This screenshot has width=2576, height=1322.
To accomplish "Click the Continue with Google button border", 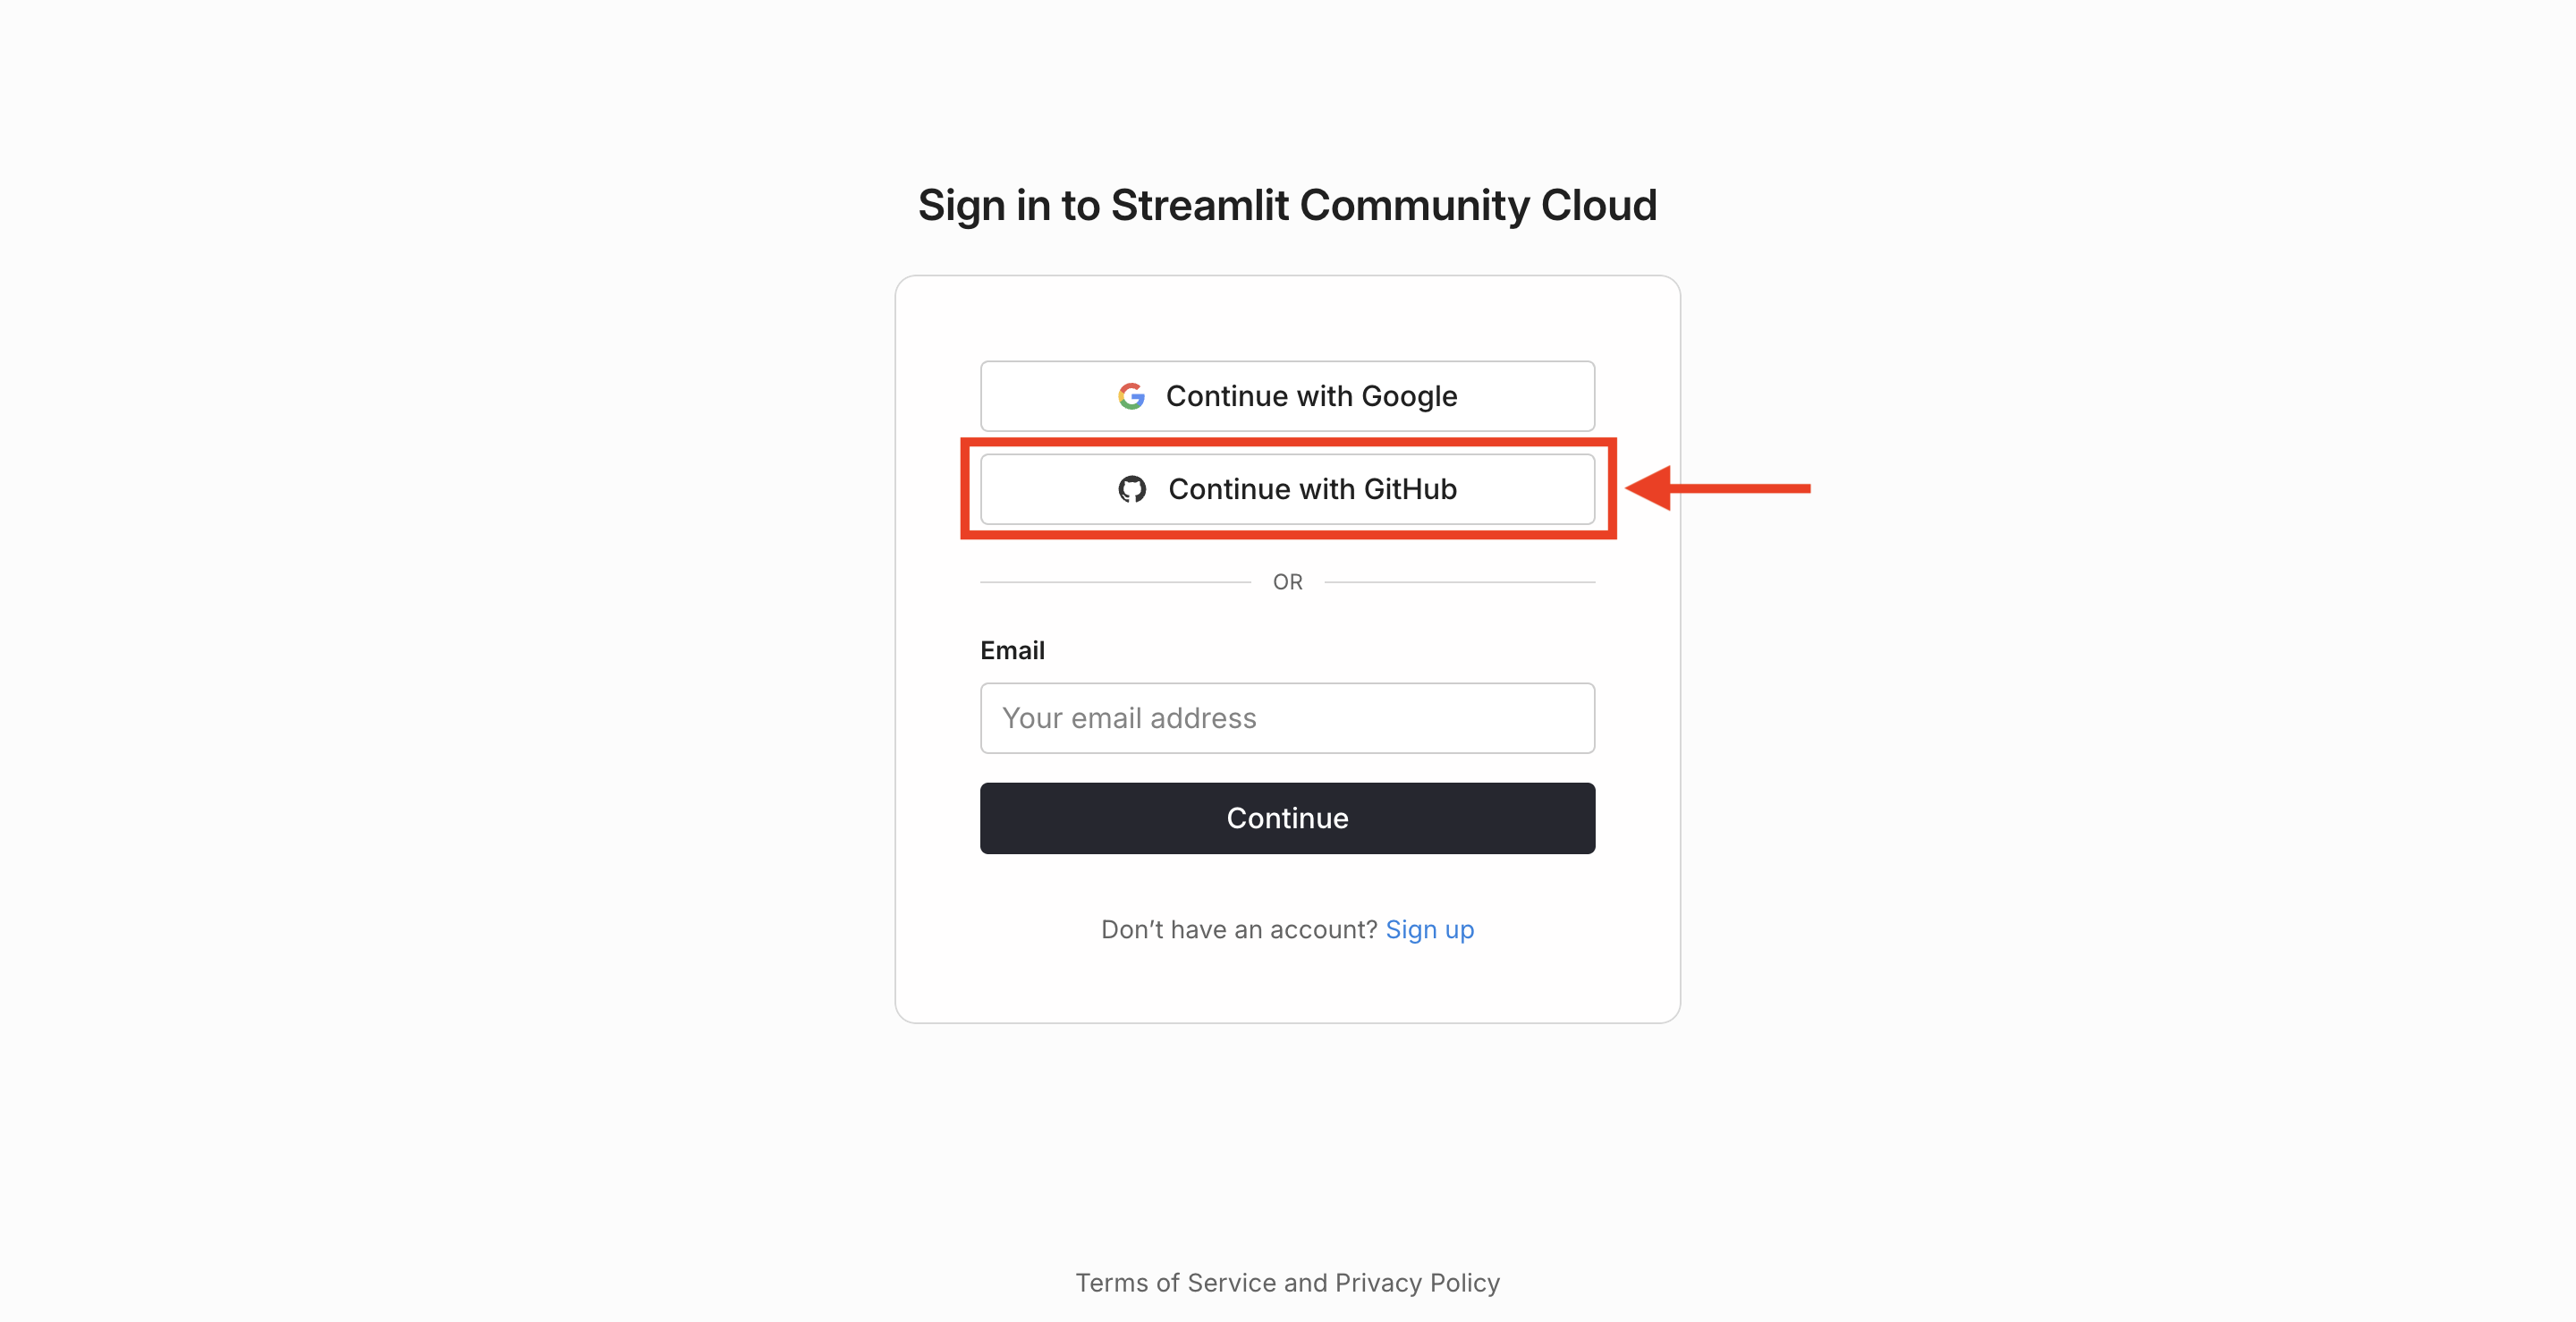I will point(1287,364).
